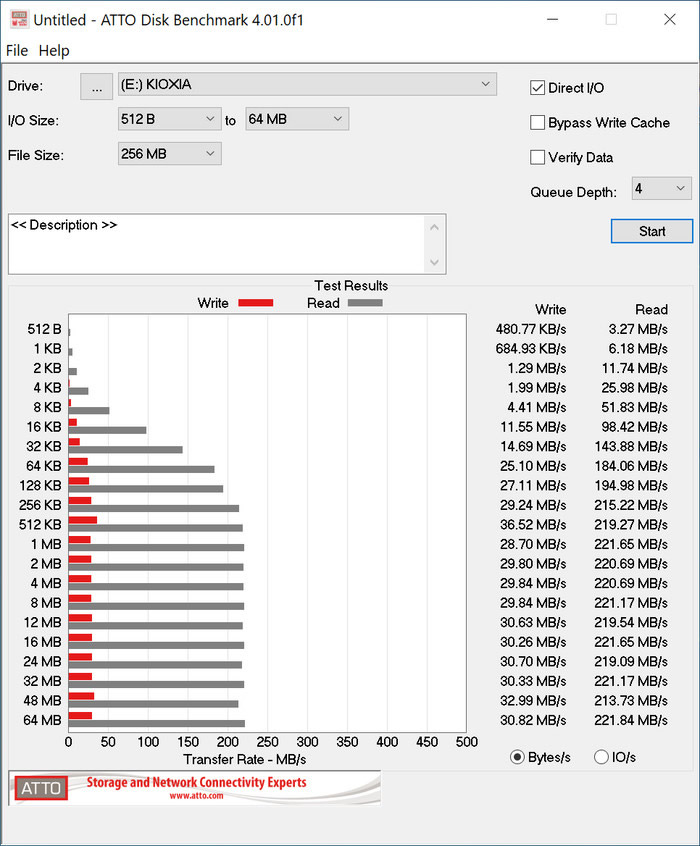Open the Queue Depth dropdown

tap(661, 188)
